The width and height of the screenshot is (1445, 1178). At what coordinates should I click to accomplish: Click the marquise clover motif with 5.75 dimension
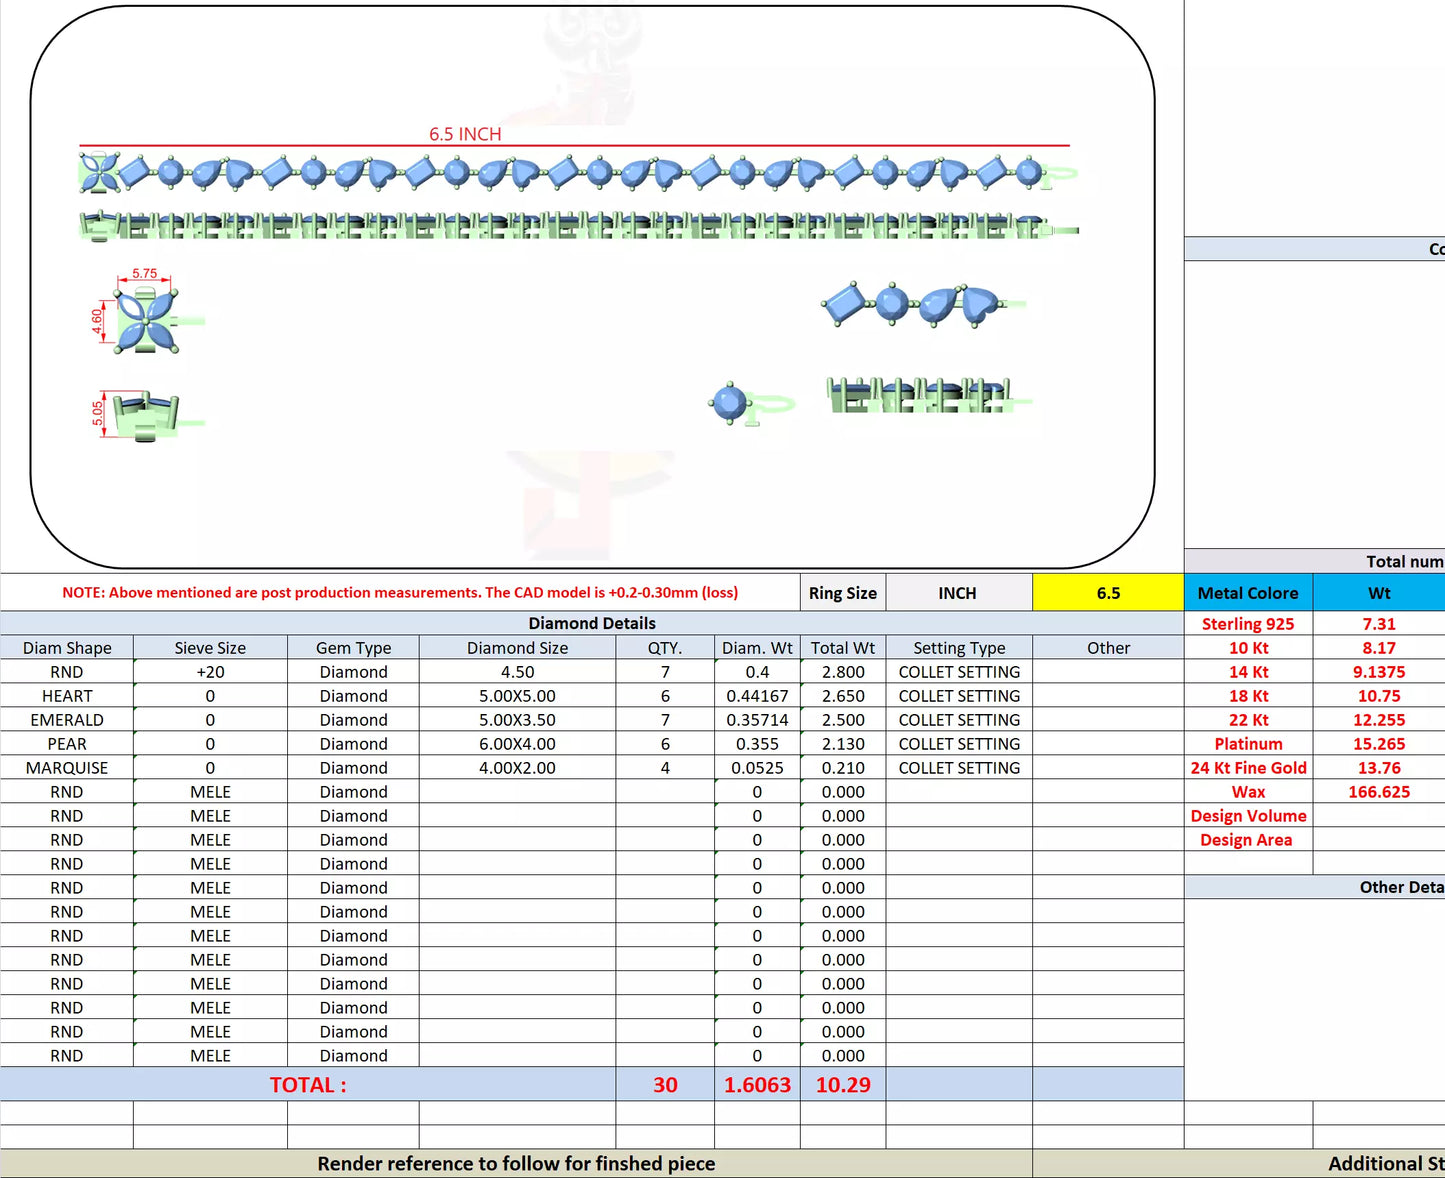click(x=147, y=321)
